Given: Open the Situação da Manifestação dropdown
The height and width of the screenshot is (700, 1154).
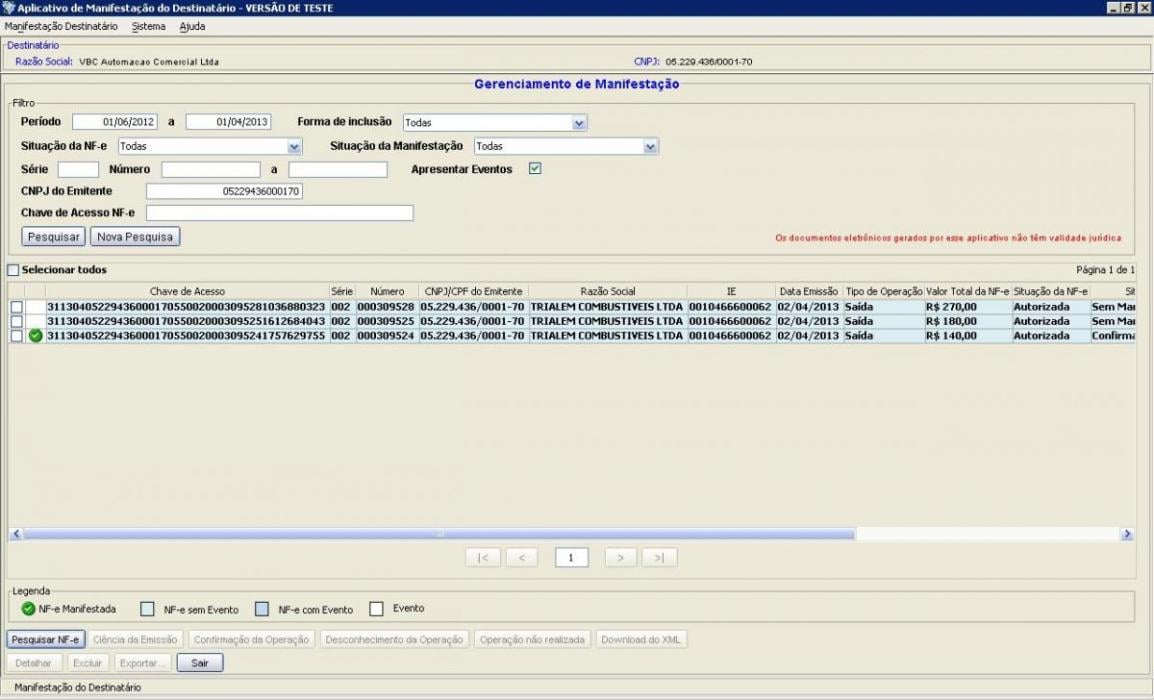Looking at the screenshot, I should pos(650,146).
